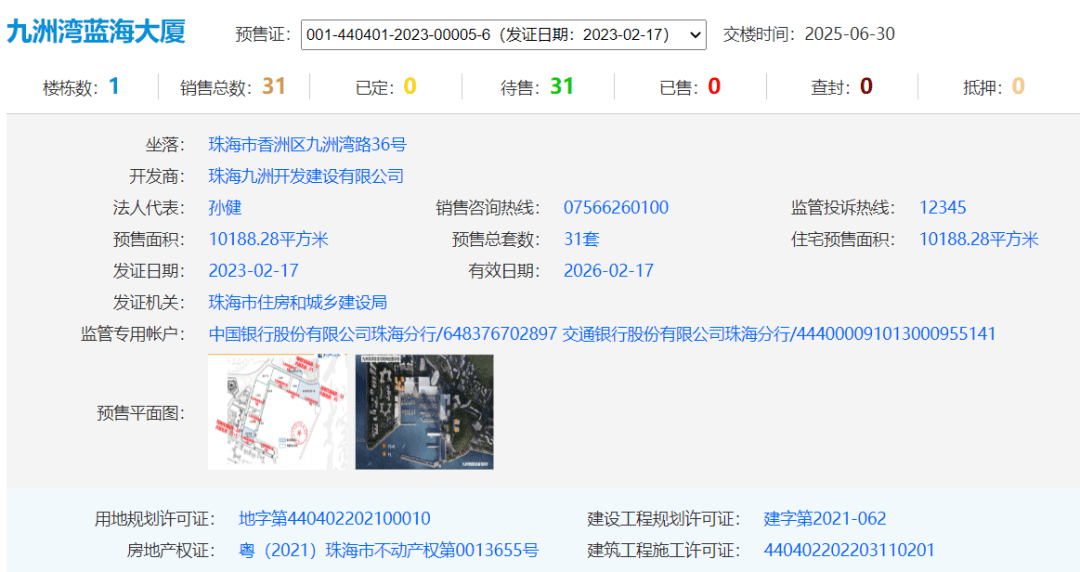1080x572 pixels.
Task: Click the 楼栋数 count 1
Action: pyautogui.click(x=114, y=86)
